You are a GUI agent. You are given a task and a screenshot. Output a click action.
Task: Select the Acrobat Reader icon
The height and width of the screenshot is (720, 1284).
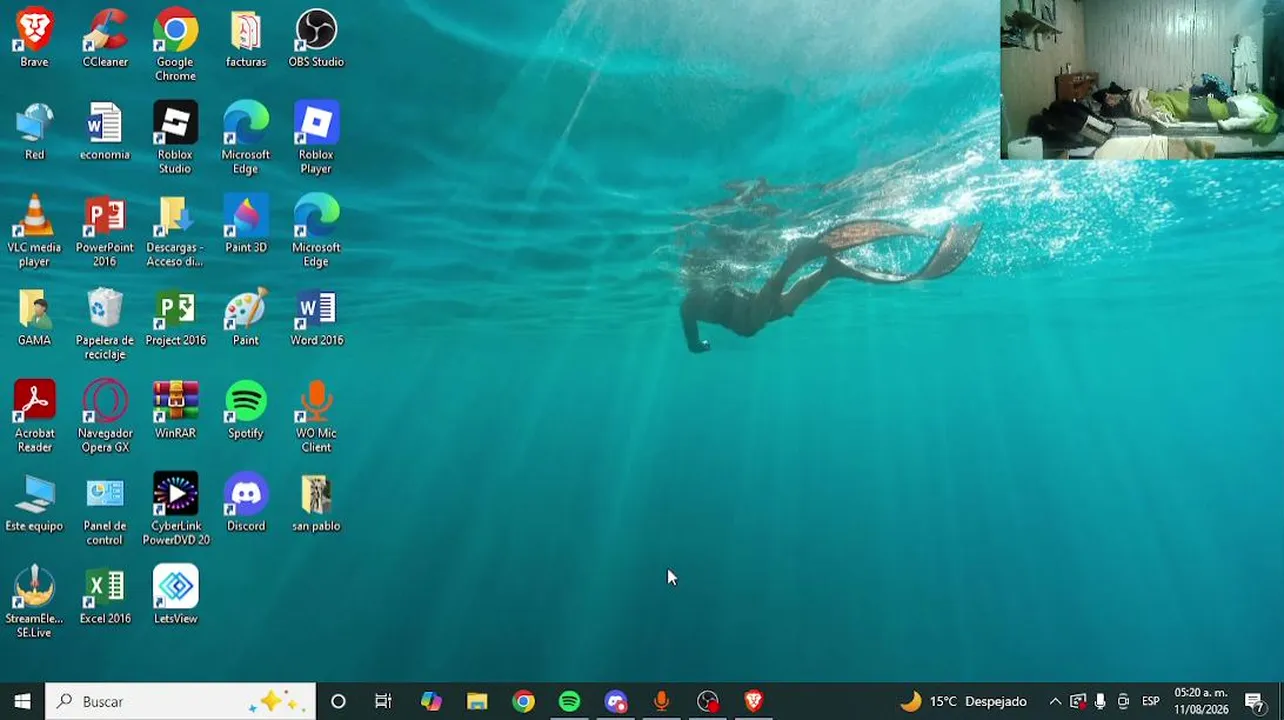pyautogui.click(x=34, y=417)
